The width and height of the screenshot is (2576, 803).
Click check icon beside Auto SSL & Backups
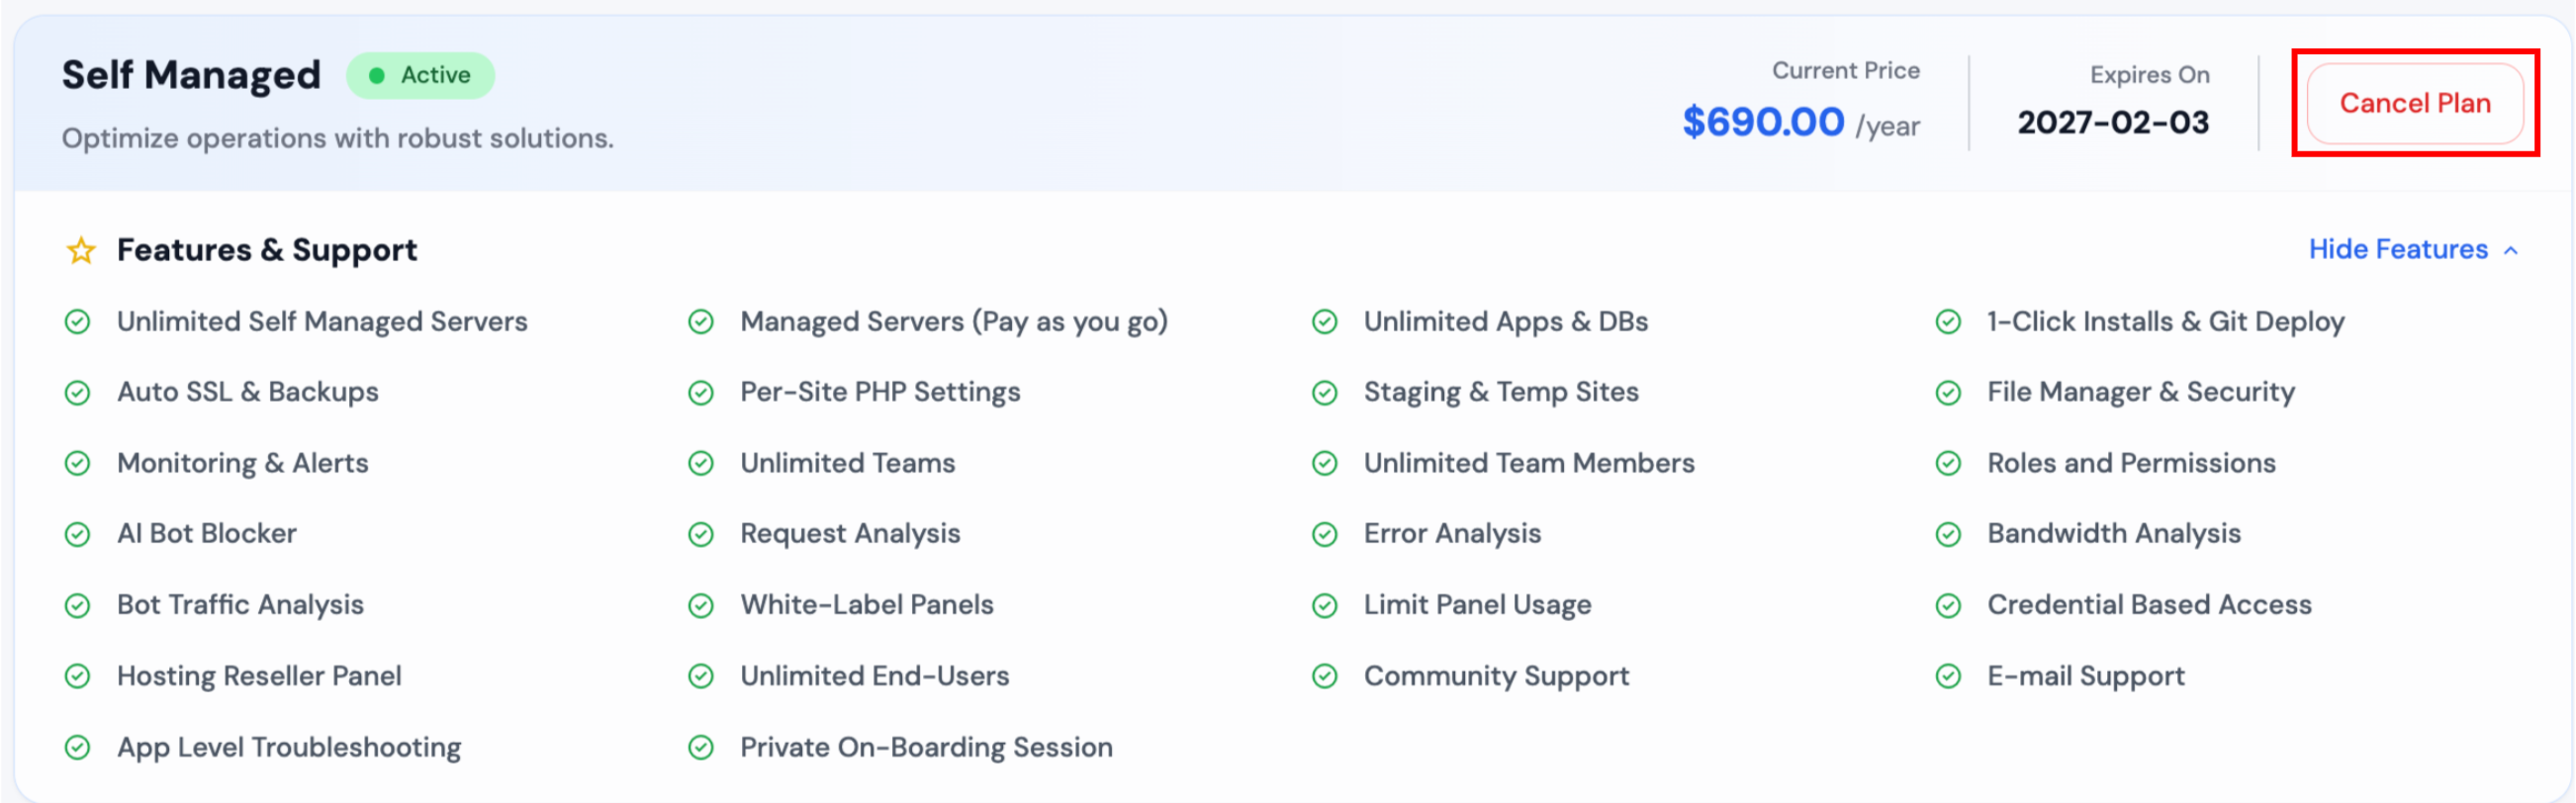pyautogui.click(x=78, y=393)
